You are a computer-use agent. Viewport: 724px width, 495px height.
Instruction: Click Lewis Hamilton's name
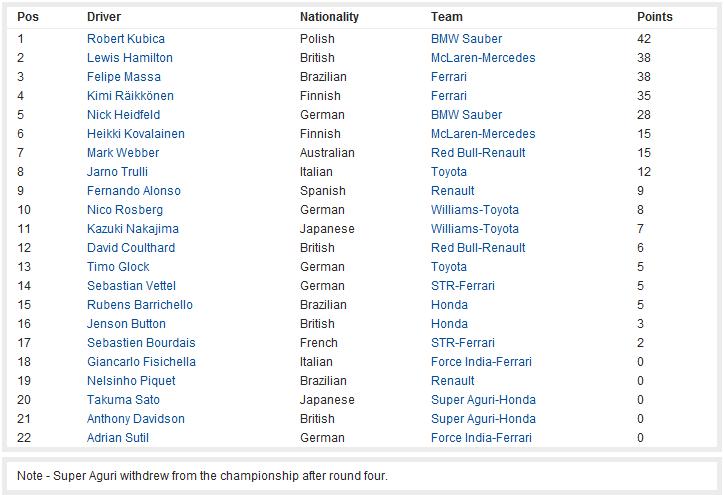(130, 58)
